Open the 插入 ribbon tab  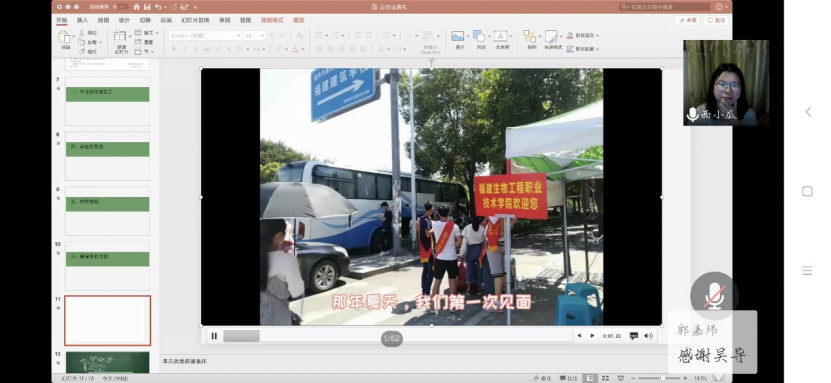click(83, 20)
